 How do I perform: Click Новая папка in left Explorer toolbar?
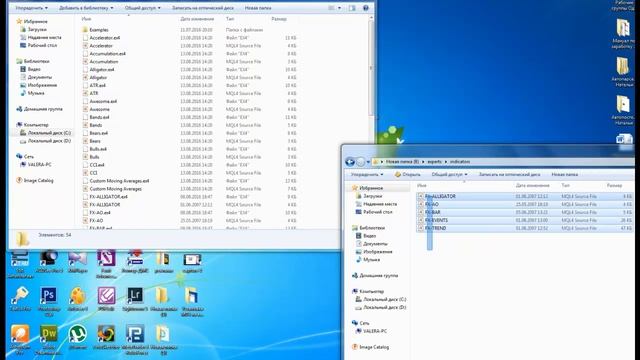(x=258, y=8)
